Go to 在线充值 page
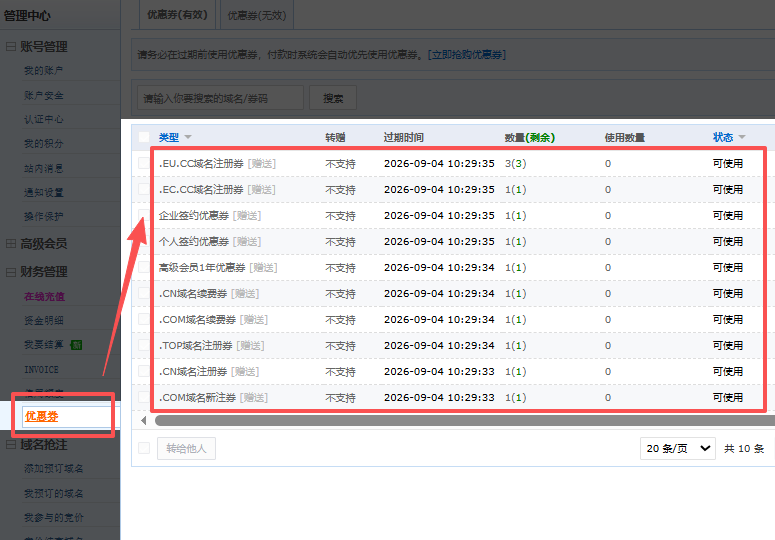The height and width of the screenshot is (540, 775). pos(44,296)
